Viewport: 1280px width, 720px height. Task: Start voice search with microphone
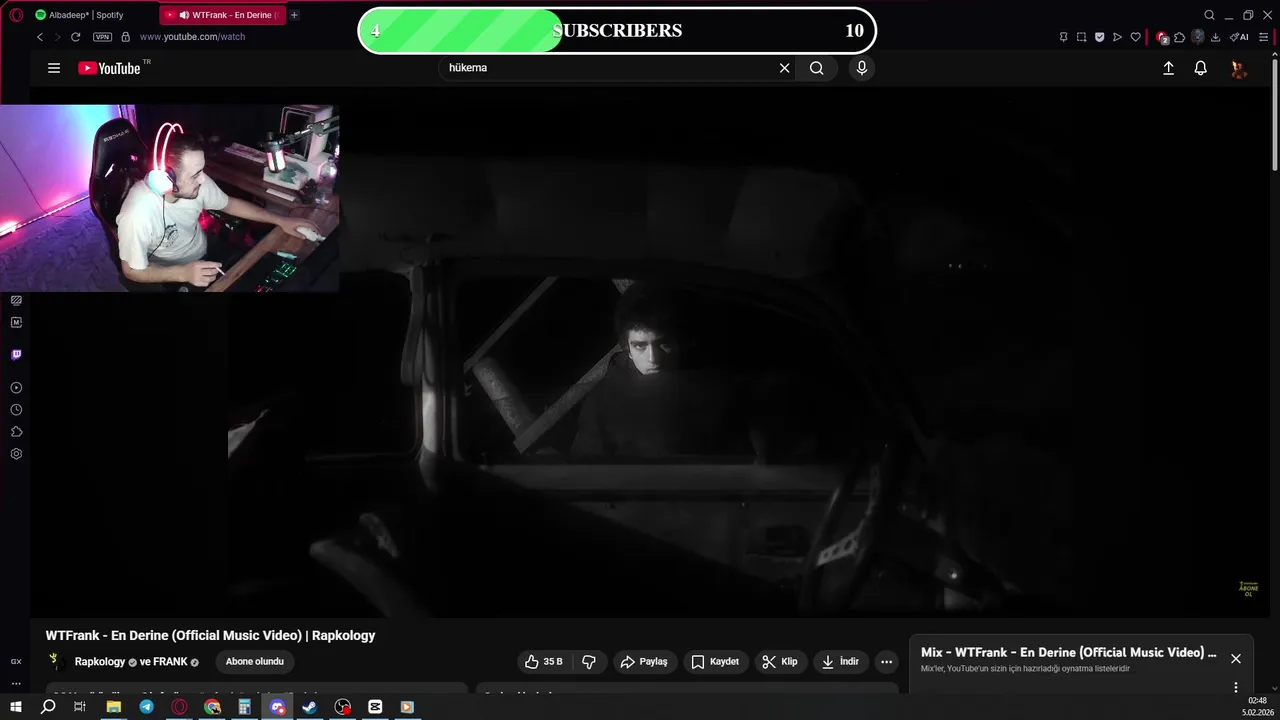pos(862,68)
